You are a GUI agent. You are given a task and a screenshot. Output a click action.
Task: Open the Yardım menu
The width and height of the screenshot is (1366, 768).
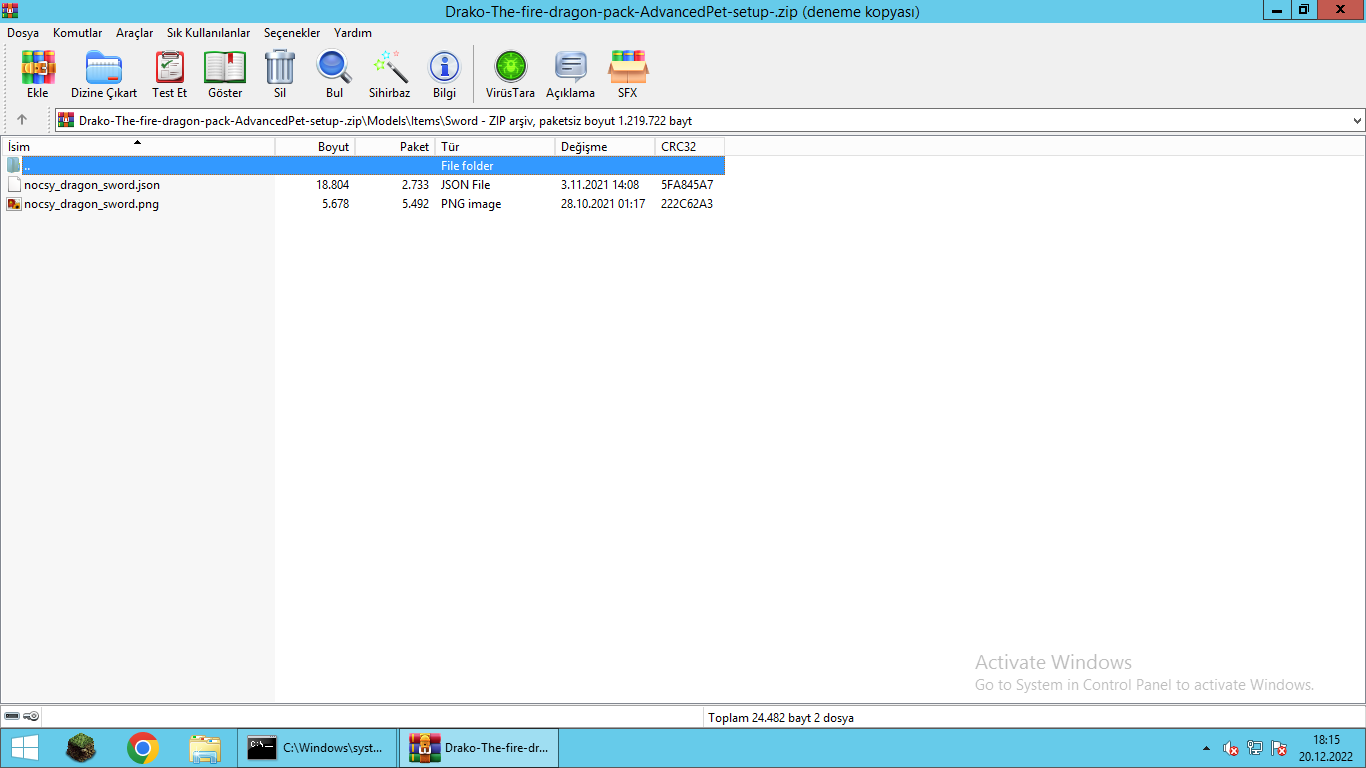[x=353, y=33]
